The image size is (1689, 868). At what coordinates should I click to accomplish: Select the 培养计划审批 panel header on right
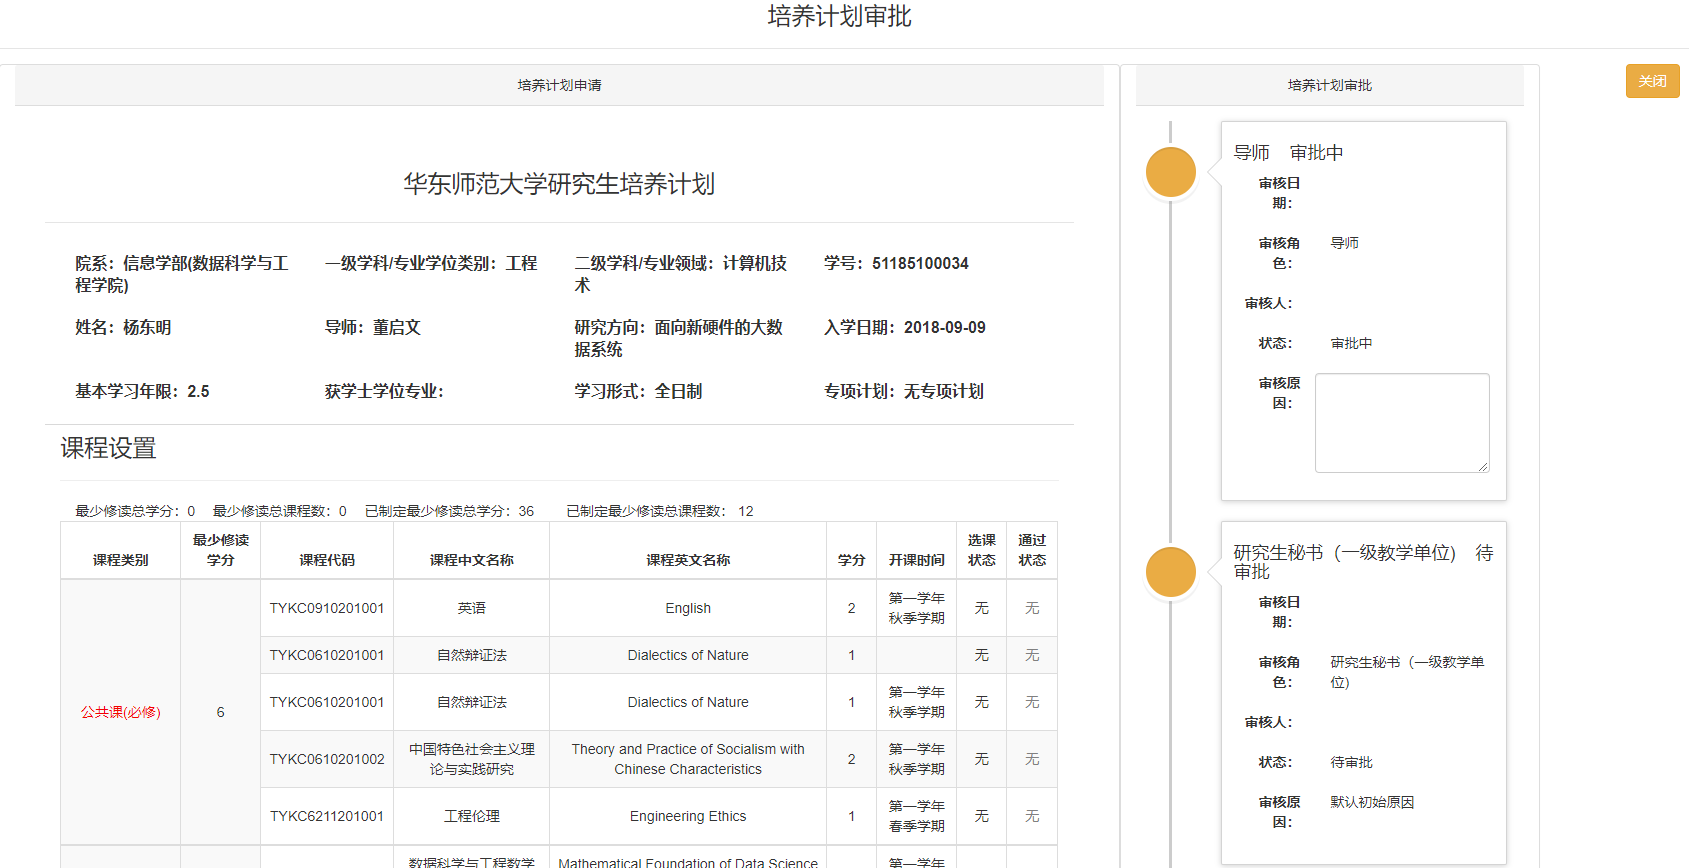pos(1329,86)
